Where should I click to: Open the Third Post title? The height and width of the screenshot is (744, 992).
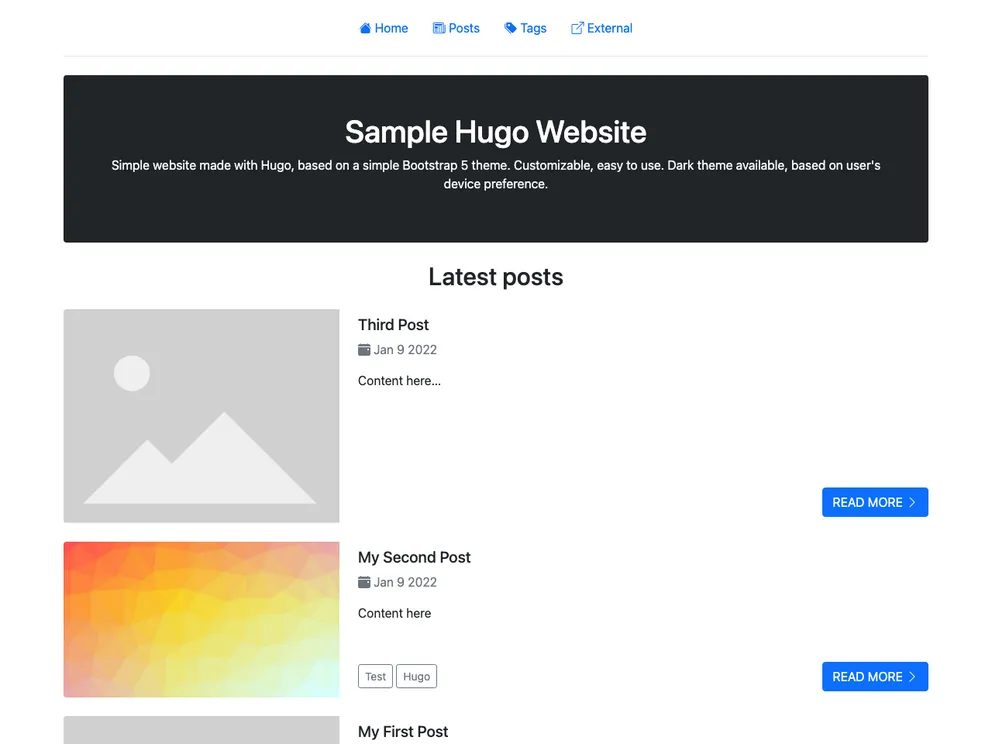[393, 325]
